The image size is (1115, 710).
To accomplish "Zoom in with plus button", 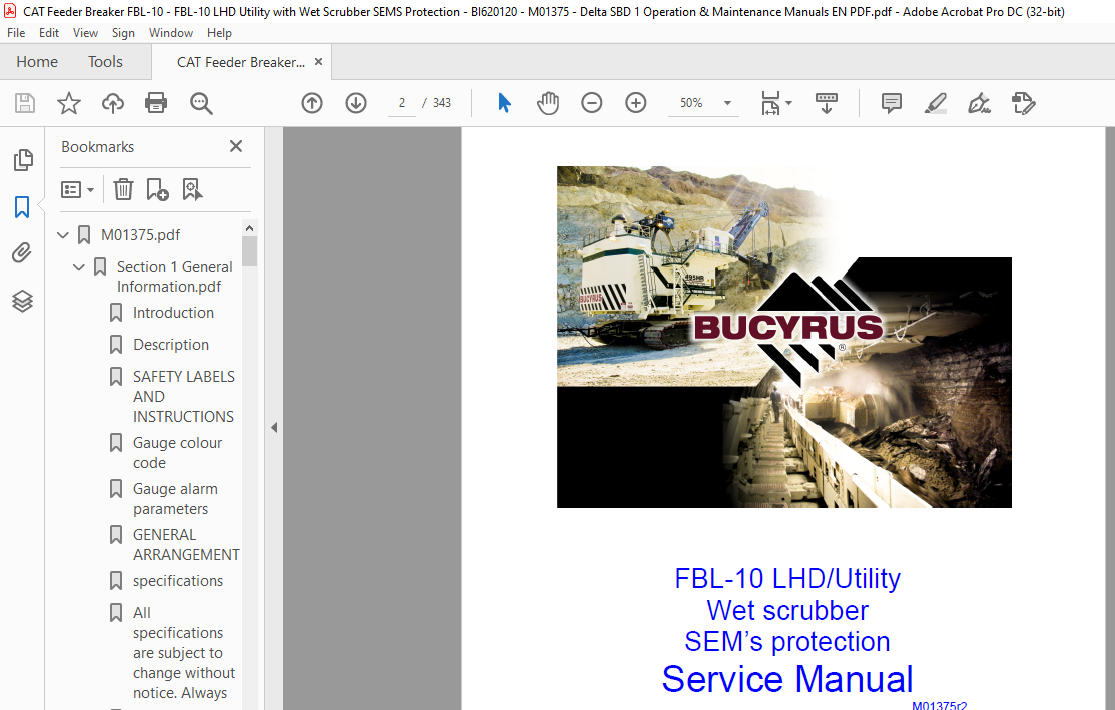I will 636,103.
